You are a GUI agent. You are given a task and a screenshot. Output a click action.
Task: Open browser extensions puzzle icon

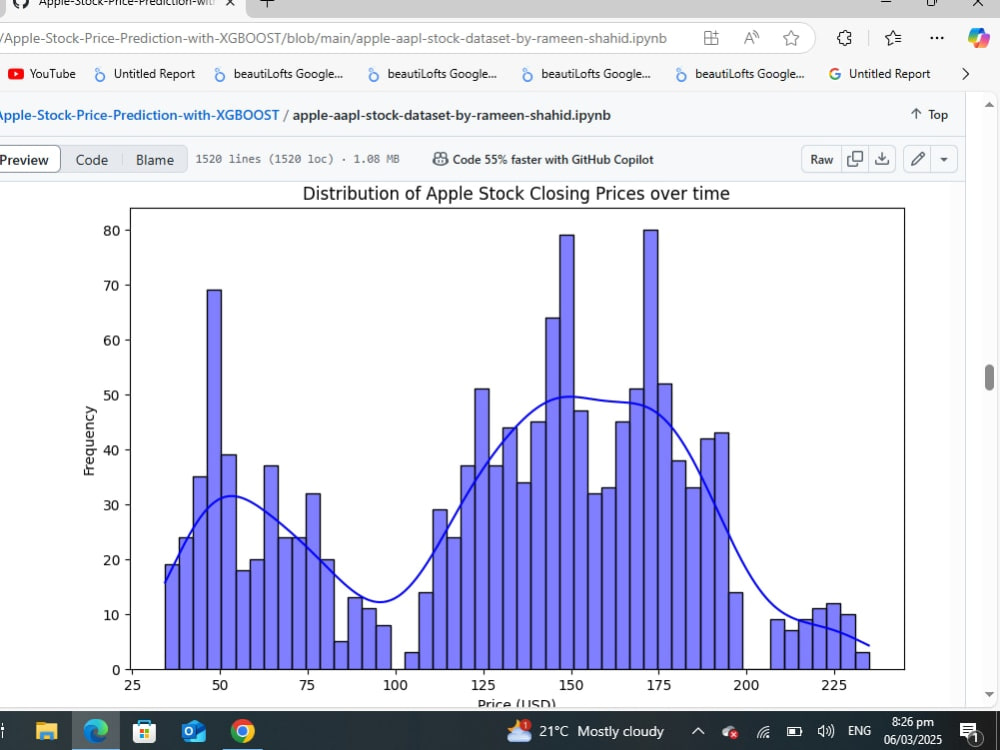[x=844, y=38]
